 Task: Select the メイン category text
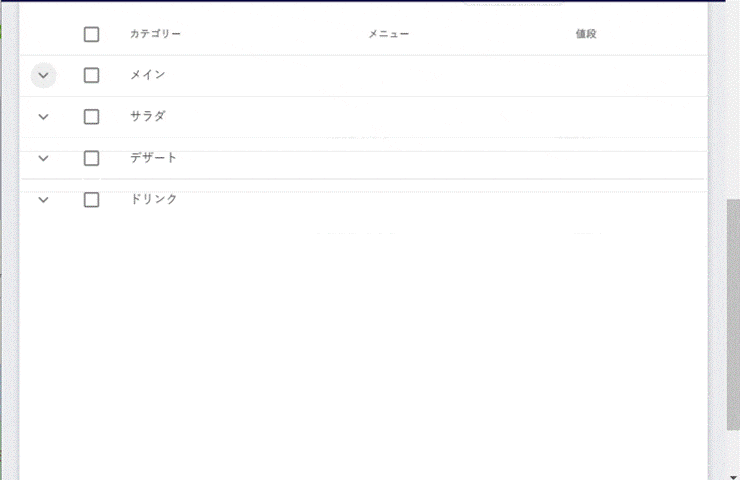tap(148, 75)
